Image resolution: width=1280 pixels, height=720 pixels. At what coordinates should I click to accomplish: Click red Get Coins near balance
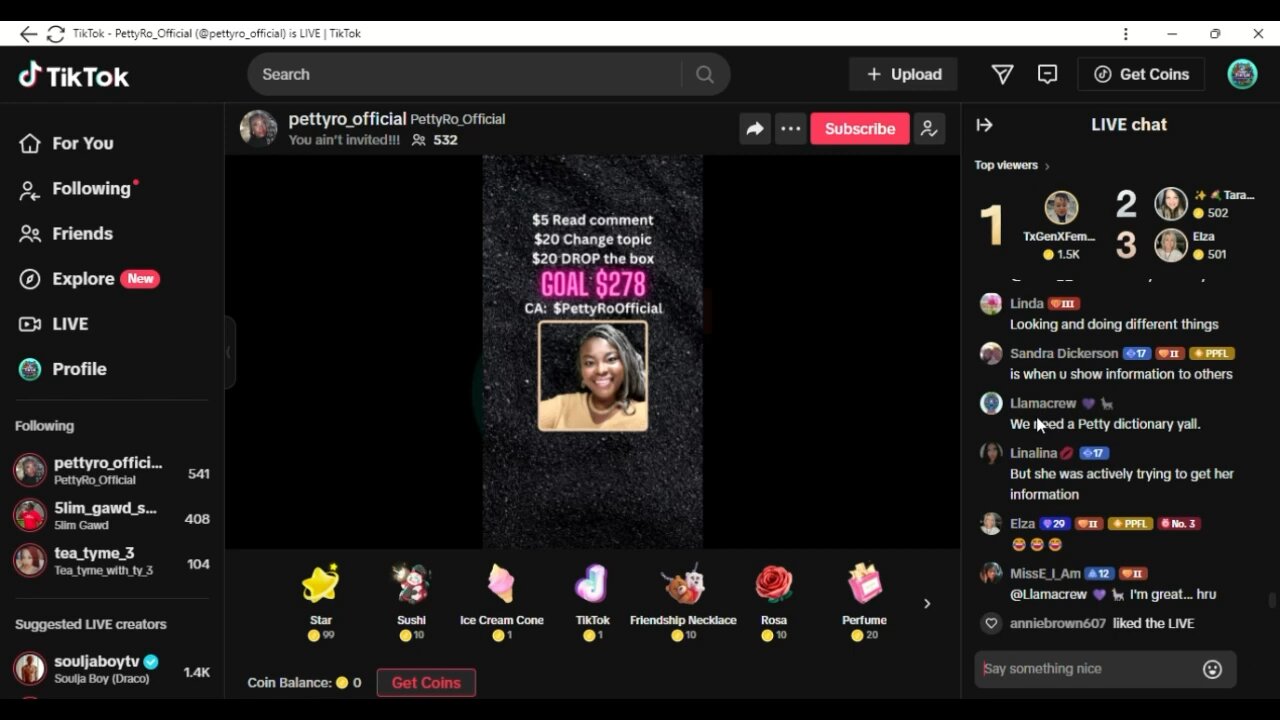[x=426, y=683]
